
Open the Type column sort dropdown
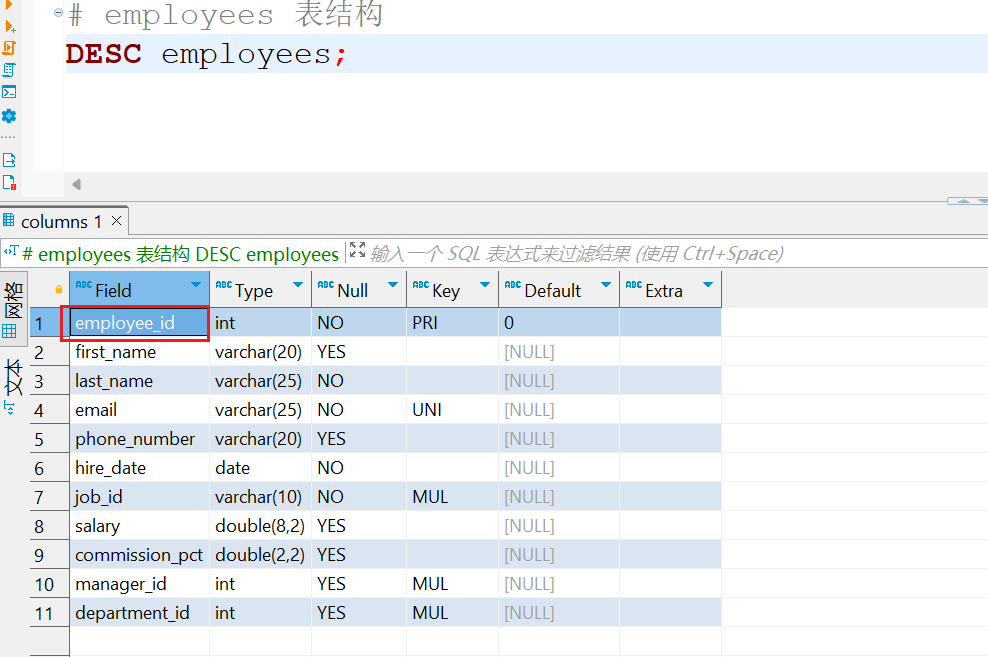click(297, 286)
